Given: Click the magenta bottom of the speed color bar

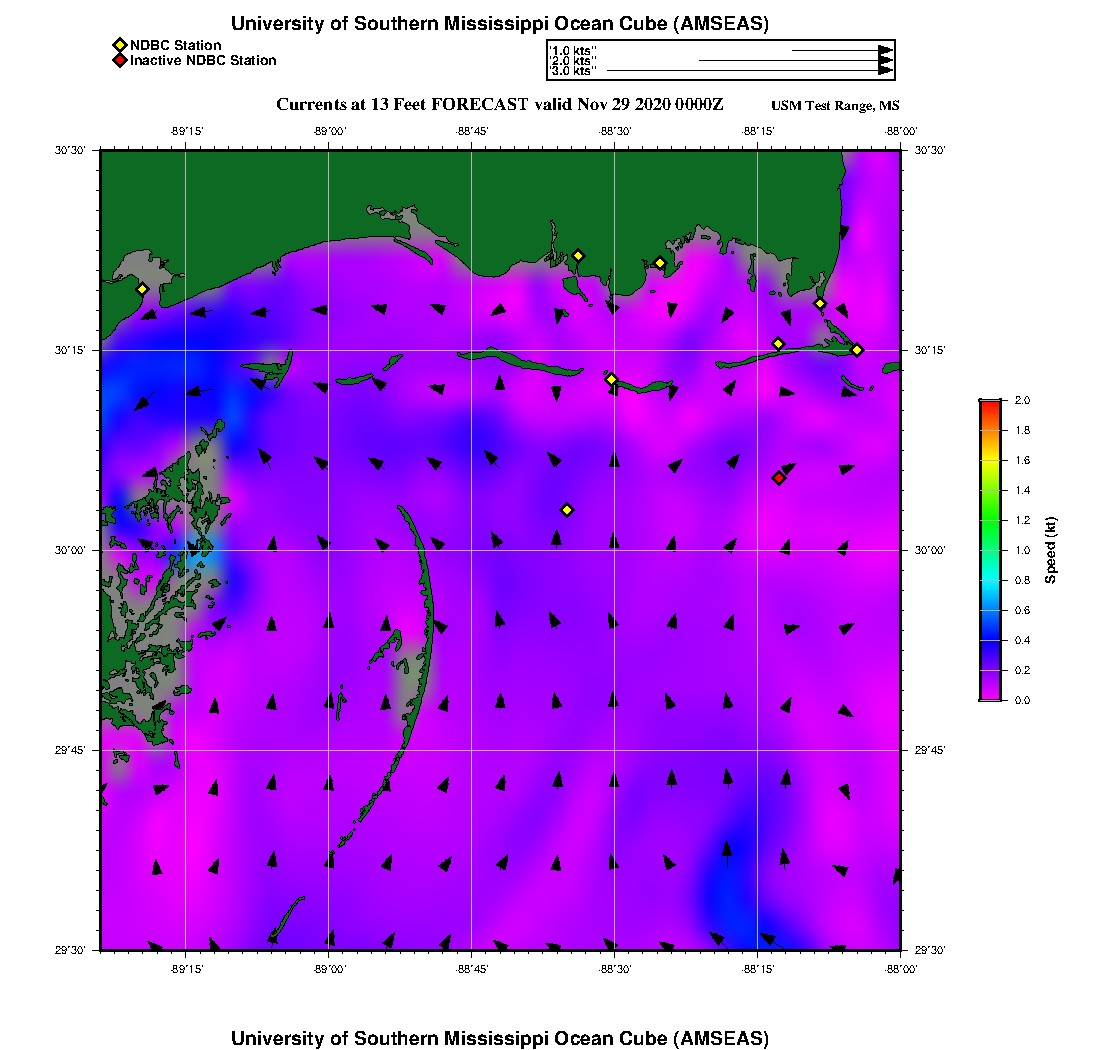Looking at the screenshot, I should click(989, 696).
